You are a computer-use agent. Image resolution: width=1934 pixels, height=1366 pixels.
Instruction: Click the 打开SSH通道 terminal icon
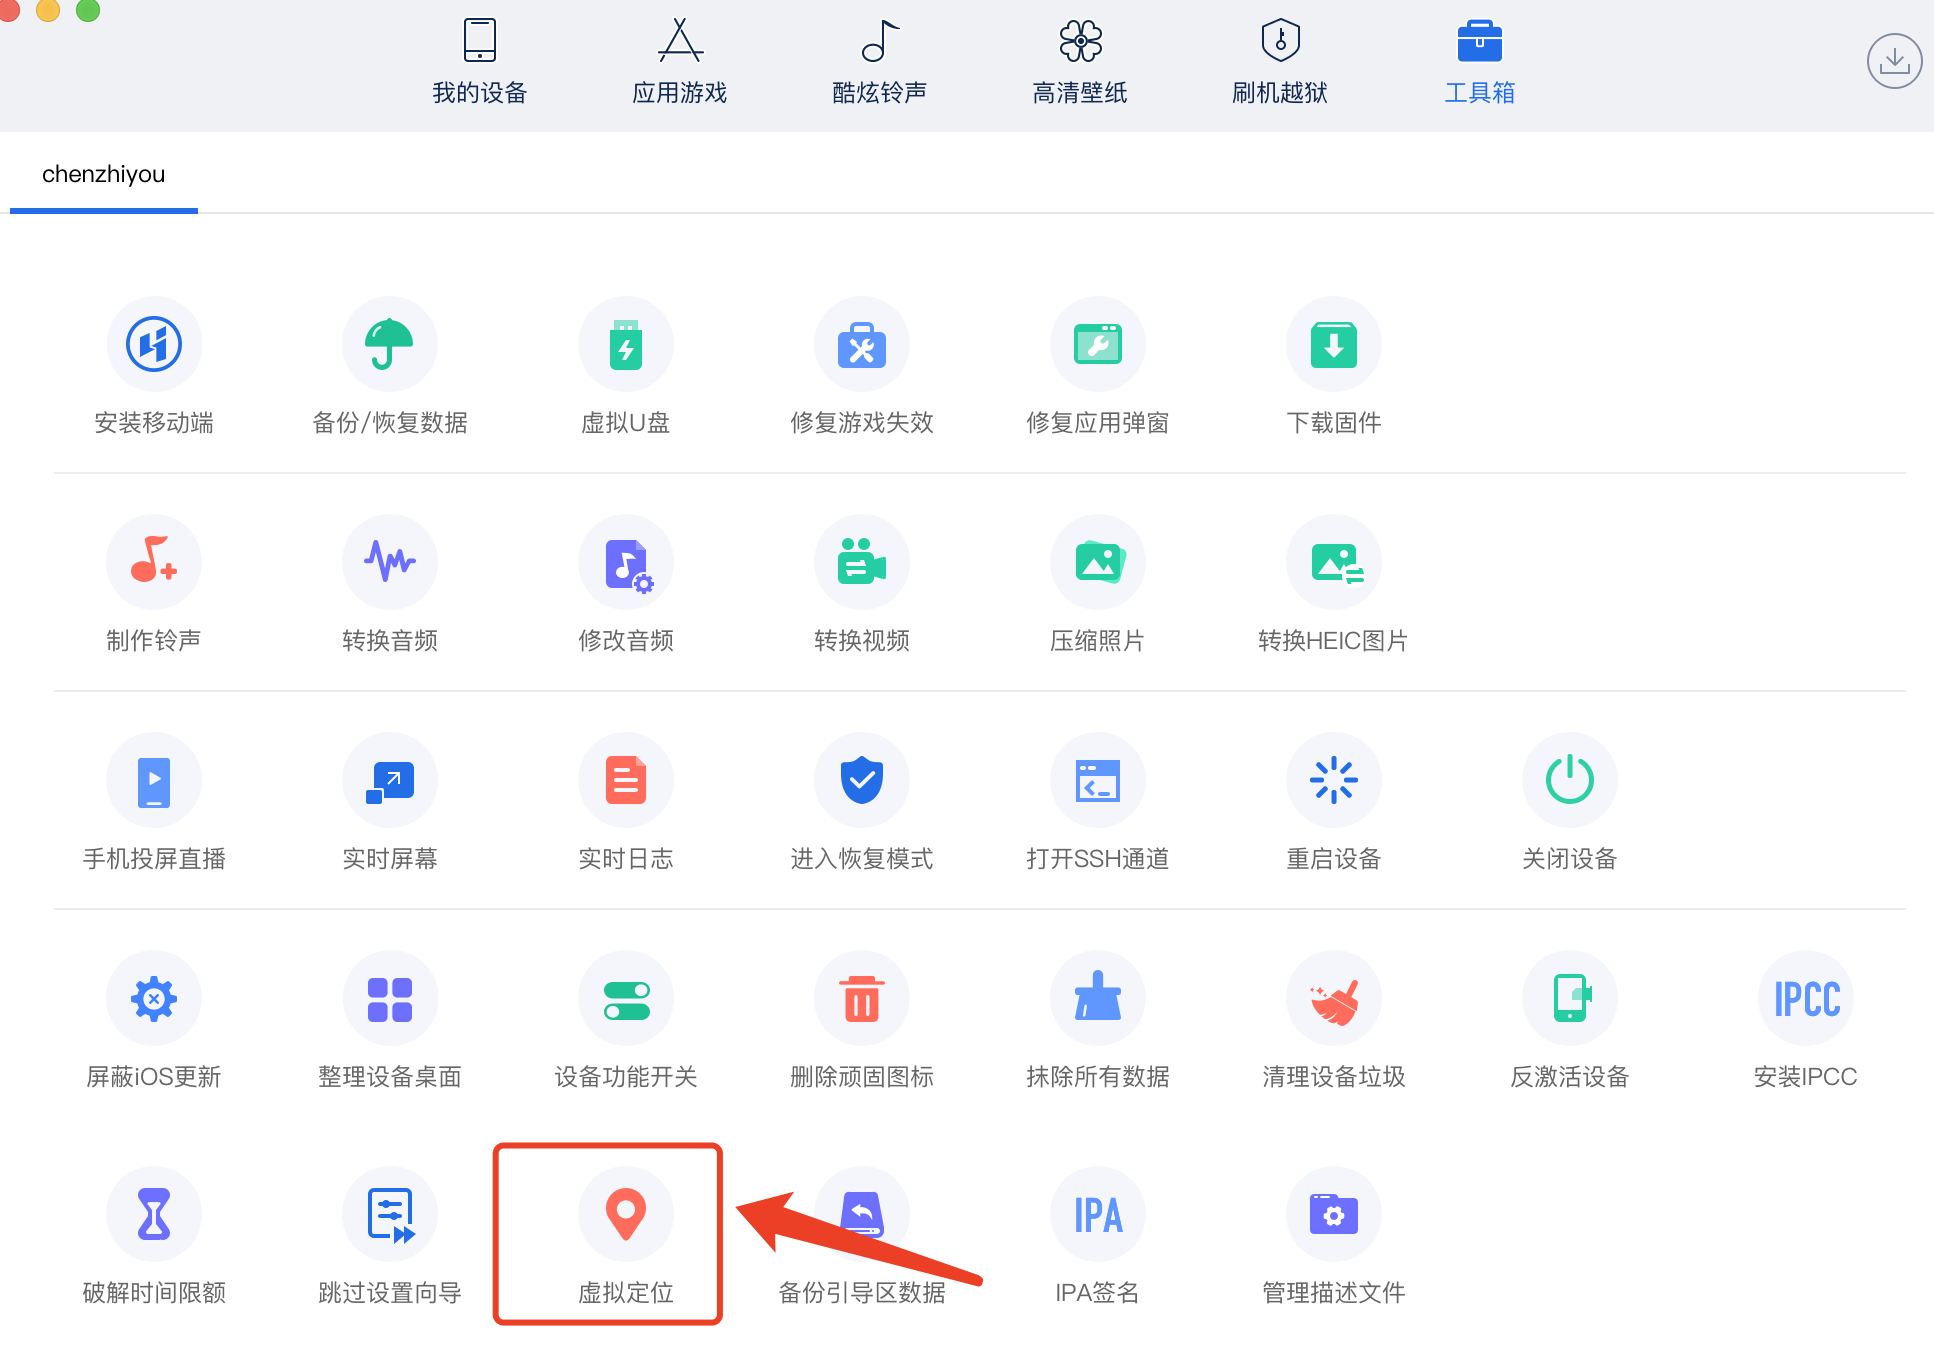1097,780
